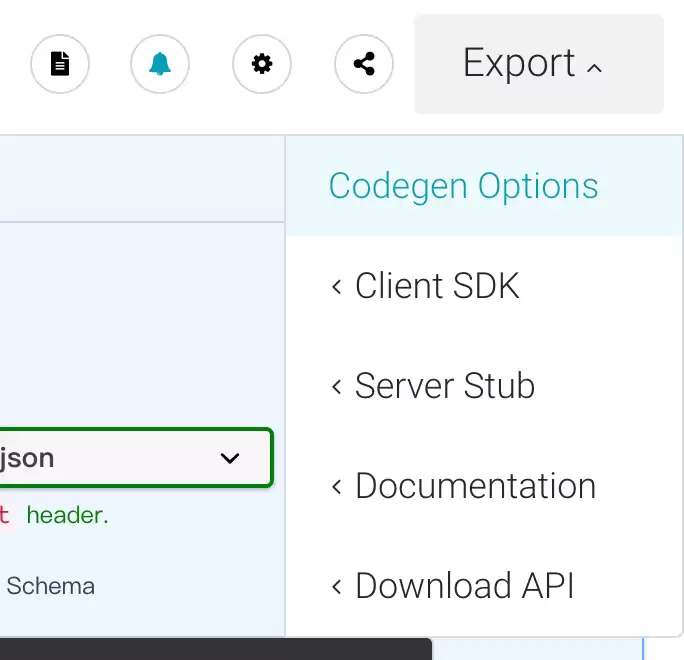The width and height of the screenshot is (684, 660).
Task: Click the dark bar at the bottom
Action: (216, 649)
